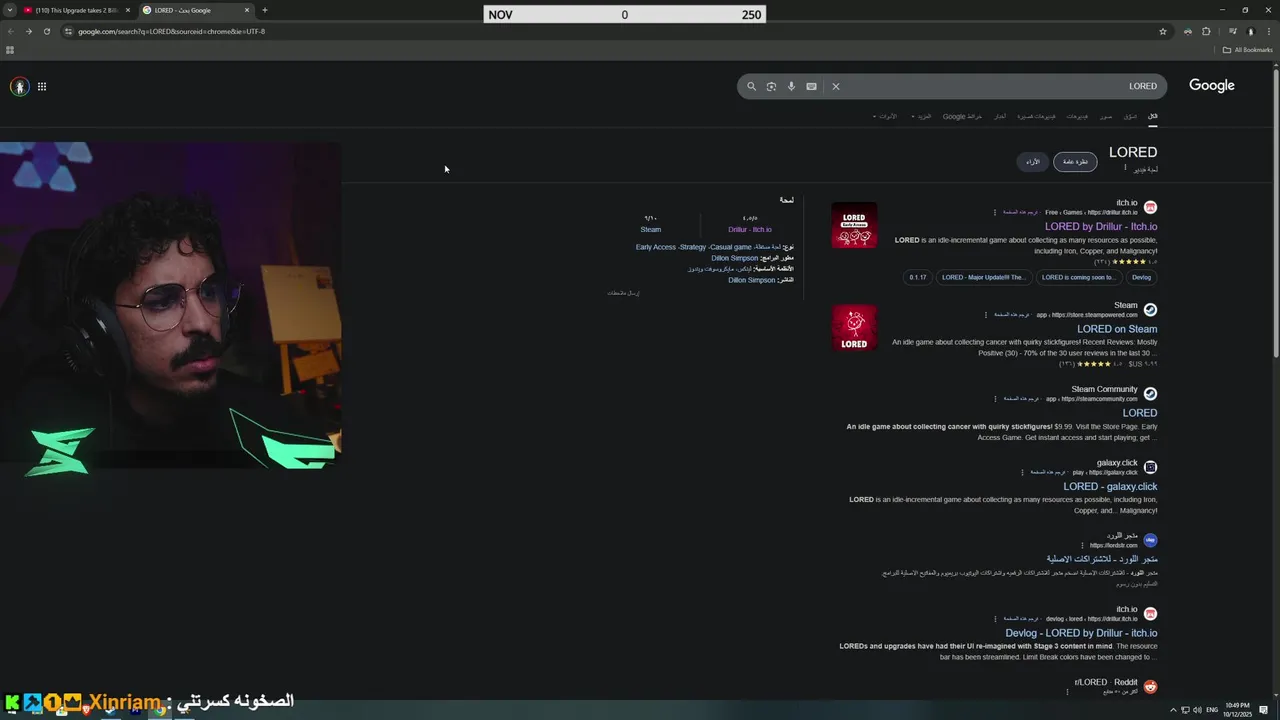Open 'متجر اللورد' store result link
Viewport: 1280px width, 720px height.
click(1102, 559)
